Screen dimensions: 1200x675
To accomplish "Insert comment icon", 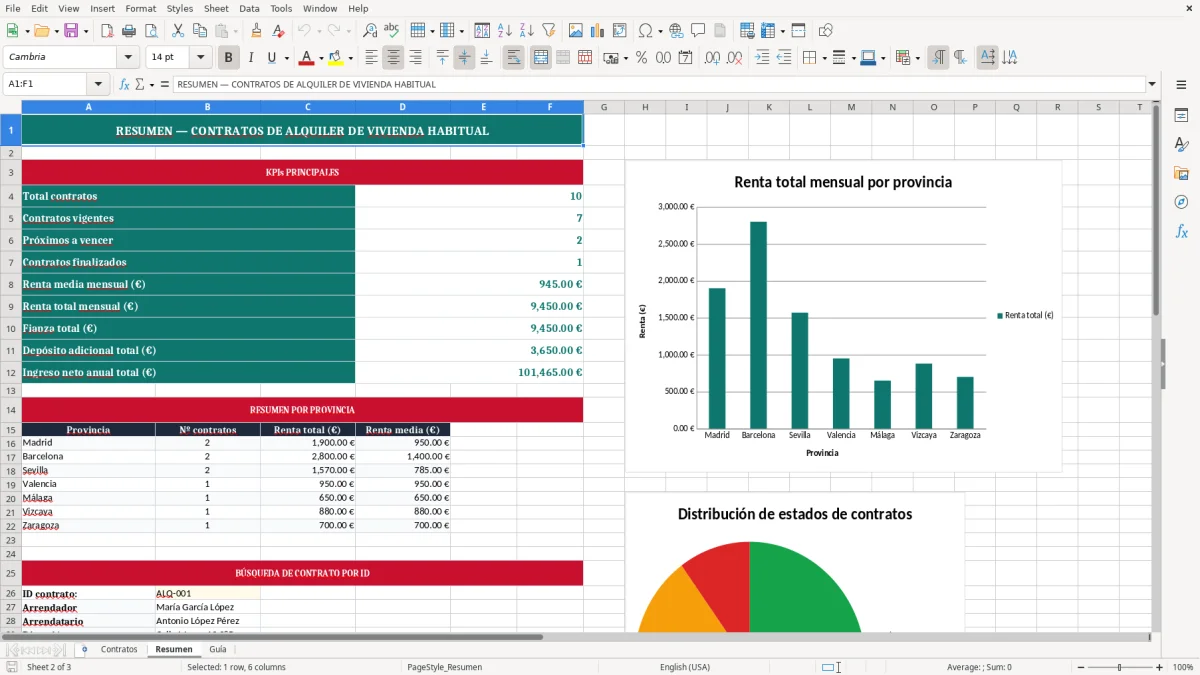I will pos(697,31).
